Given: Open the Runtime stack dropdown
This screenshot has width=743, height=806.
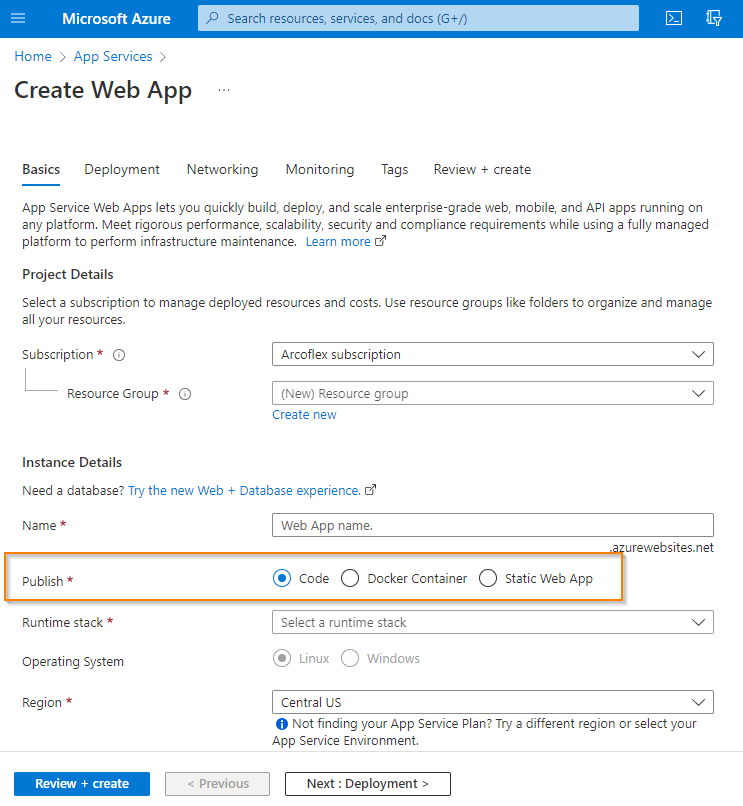Looking at the screenshot, I should 493,622.
